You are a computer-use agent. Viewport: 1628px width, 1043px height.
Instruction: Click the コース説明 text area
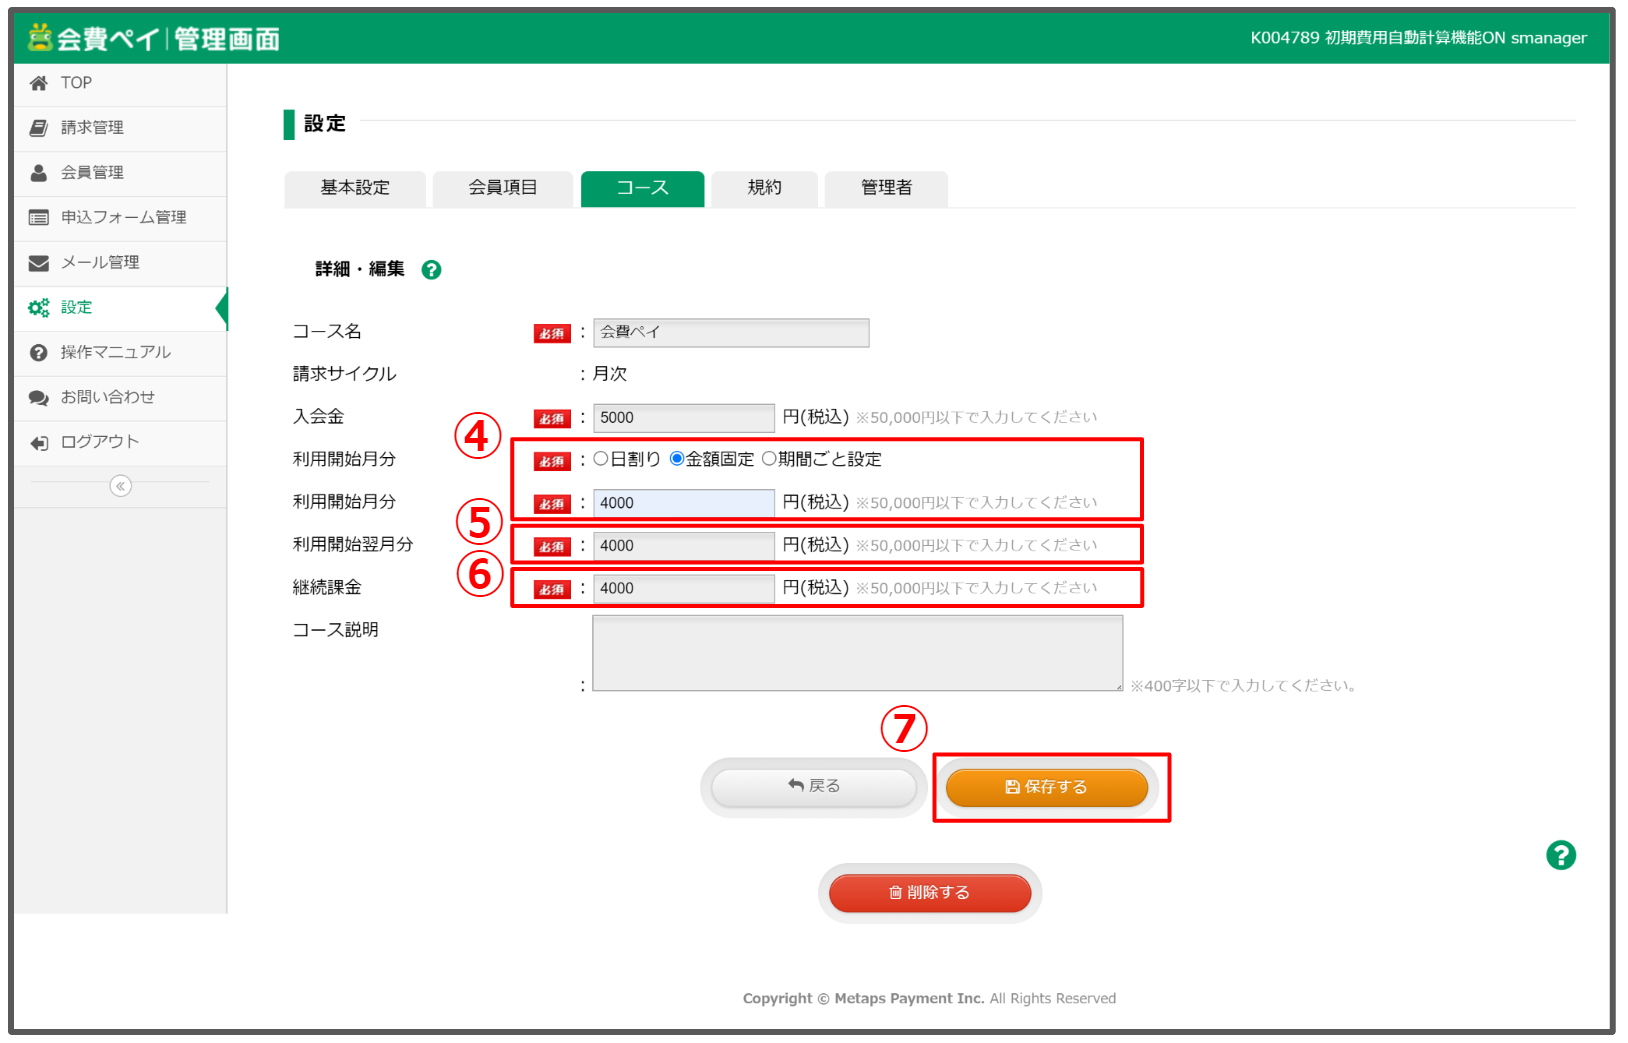coord(857,653)
